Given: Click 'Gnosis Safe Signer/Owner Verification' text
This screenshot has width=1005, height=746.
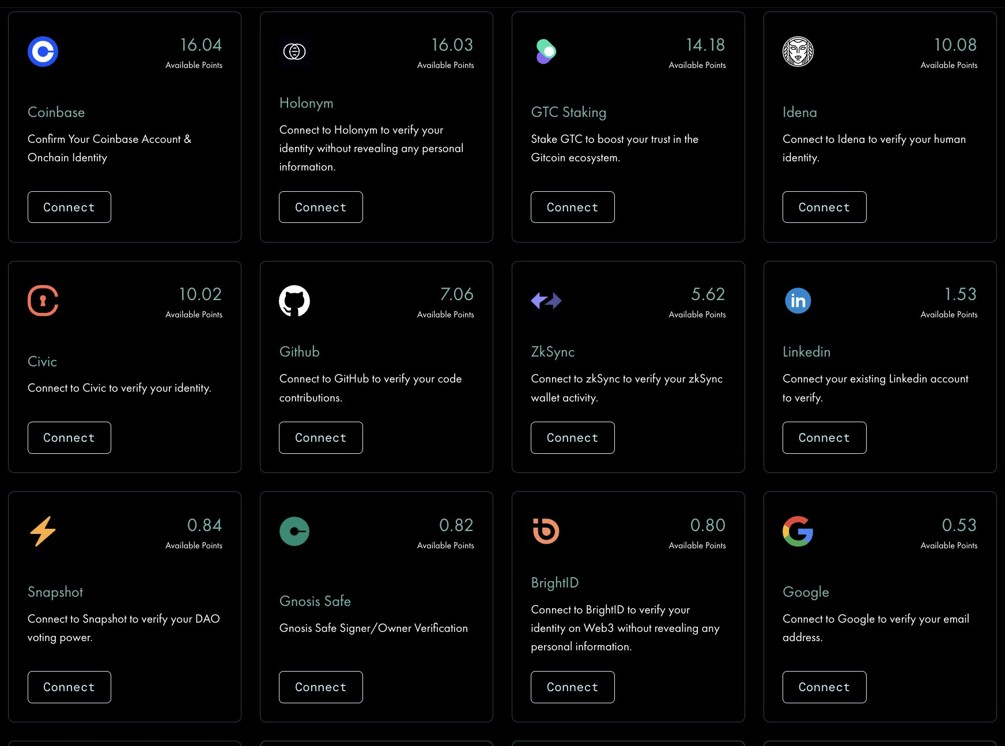Looking at the screenshot, I should click(x=374, y=628).
